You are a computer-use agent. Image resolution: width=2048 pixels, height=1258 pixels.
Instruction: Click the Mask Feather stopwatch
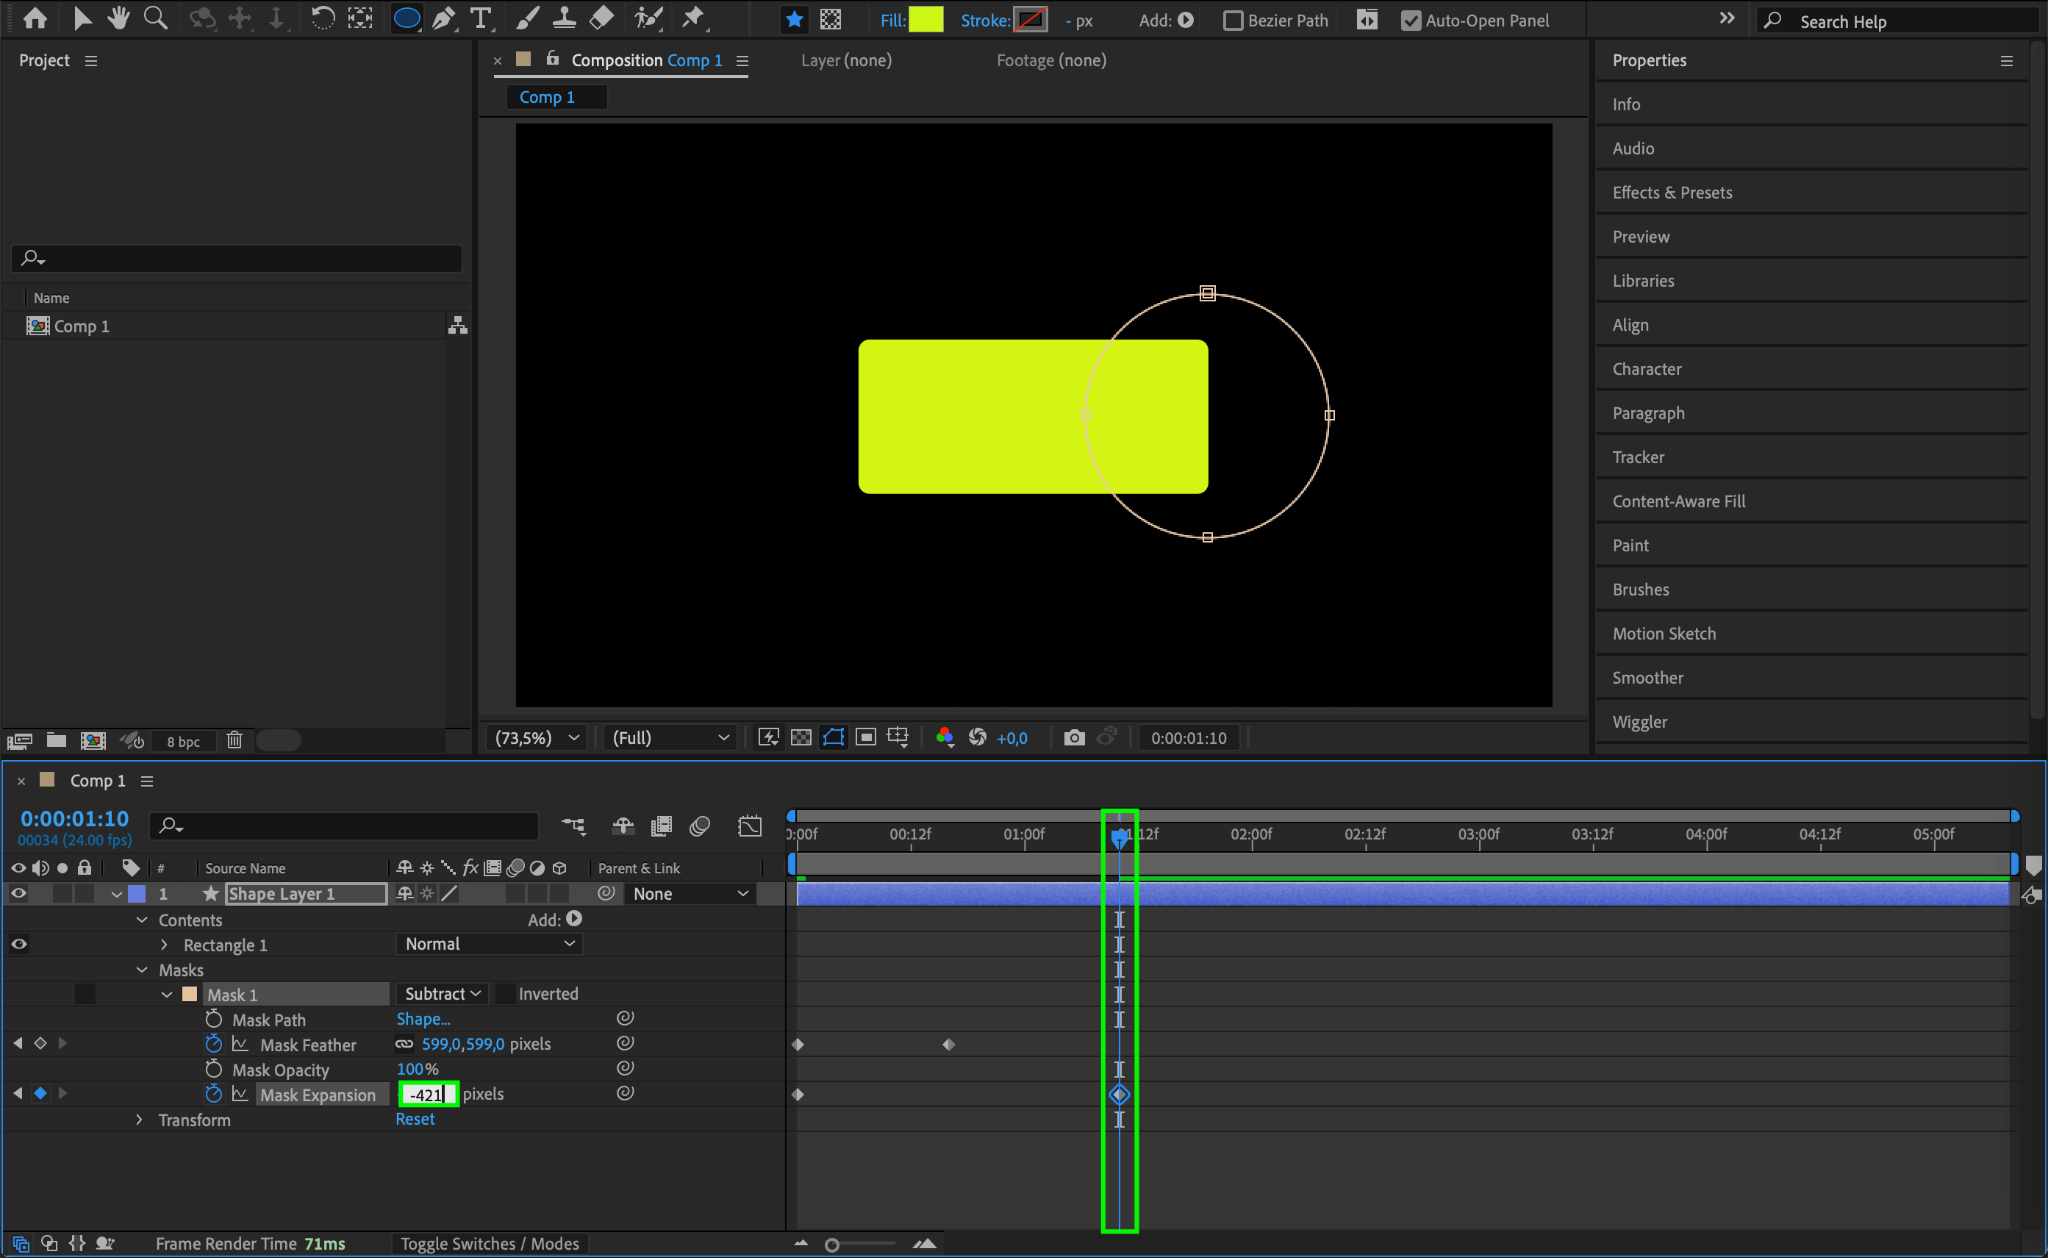click(213, 1044)
